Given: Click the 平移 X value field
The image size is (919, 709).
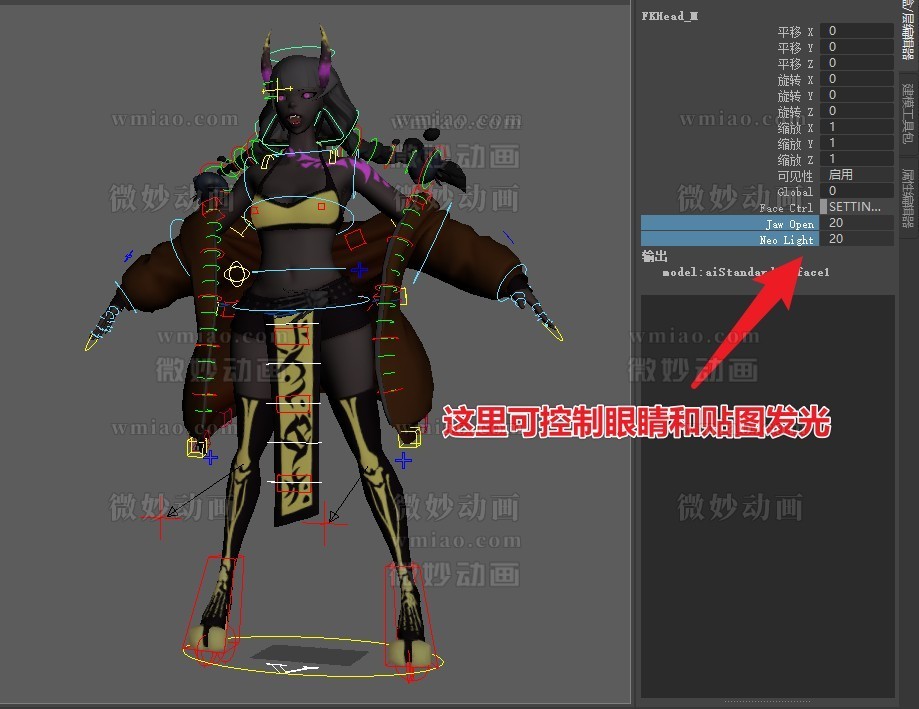Looking at the screenshot, I should click(x=857, y=31).
